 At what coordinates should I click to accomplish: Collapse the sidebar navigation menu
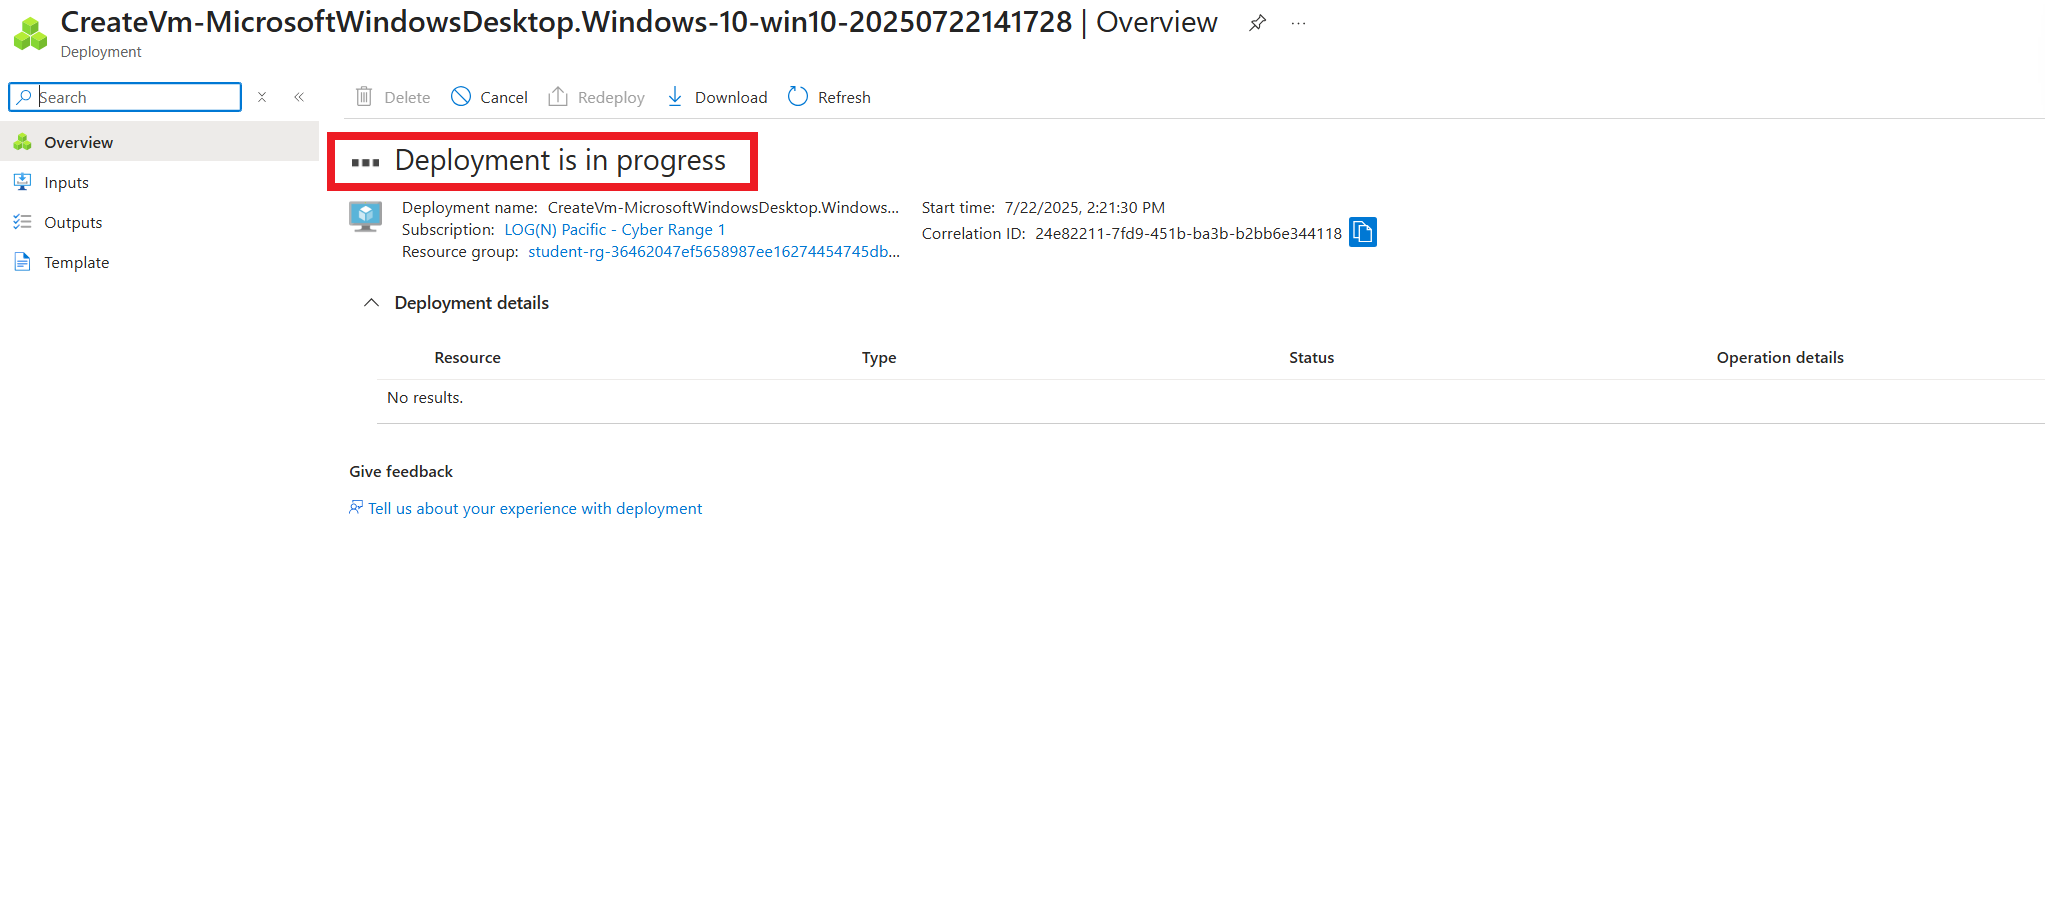tap(299, 97)
